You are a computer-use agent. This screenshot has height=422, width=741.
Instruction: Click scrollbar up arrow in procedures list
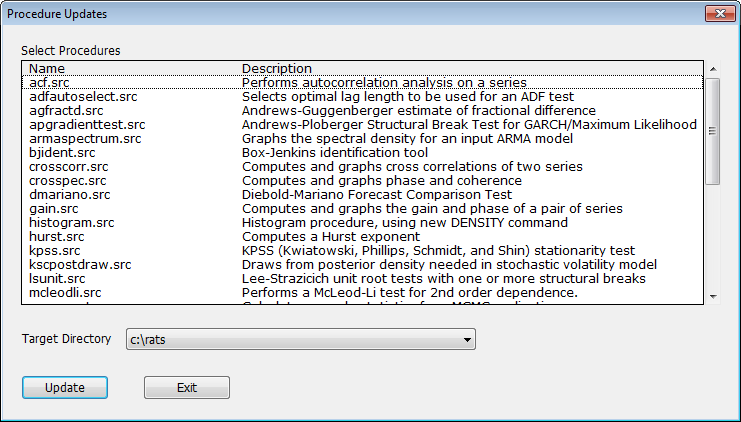tap(712, 68)
